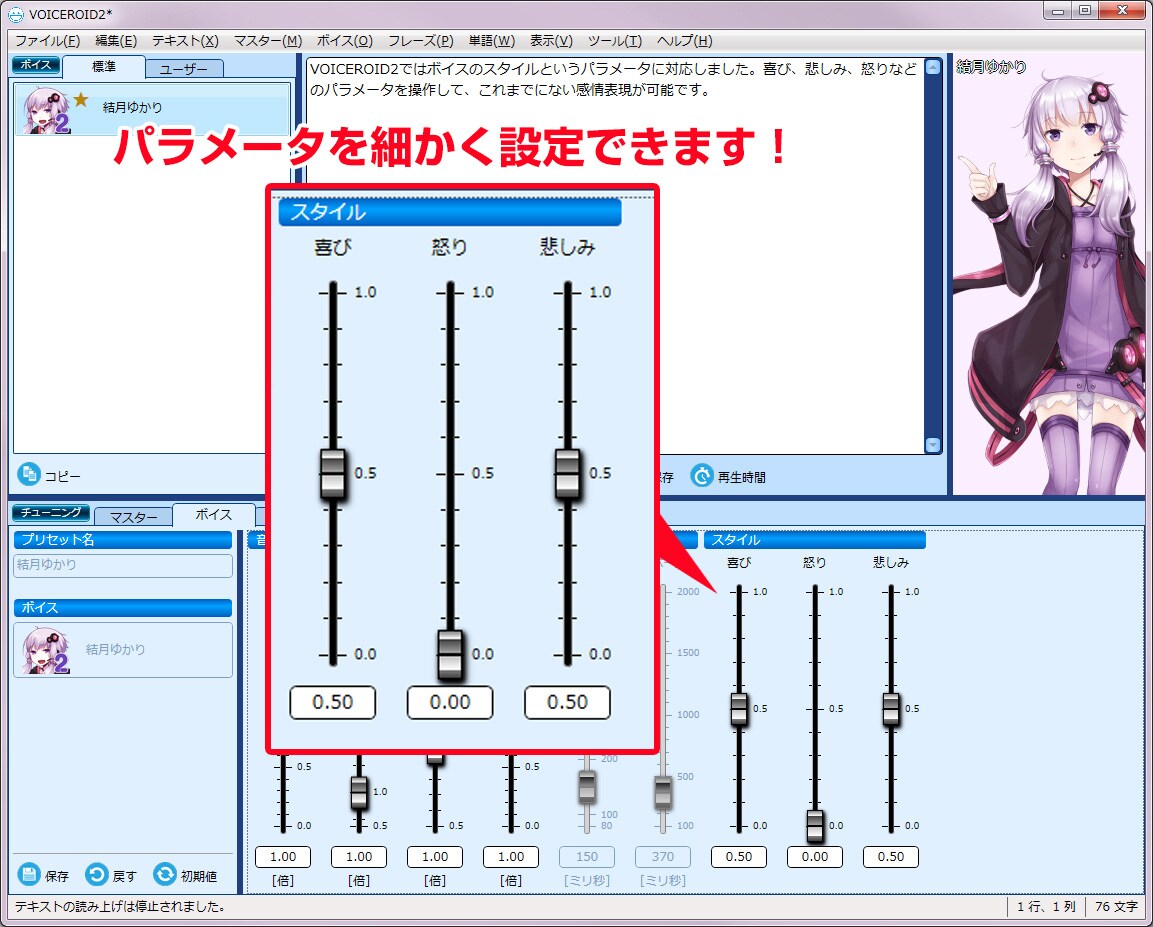Switch to the 標準 voice tab
The image size is (1153, 927).
(104, 67)
